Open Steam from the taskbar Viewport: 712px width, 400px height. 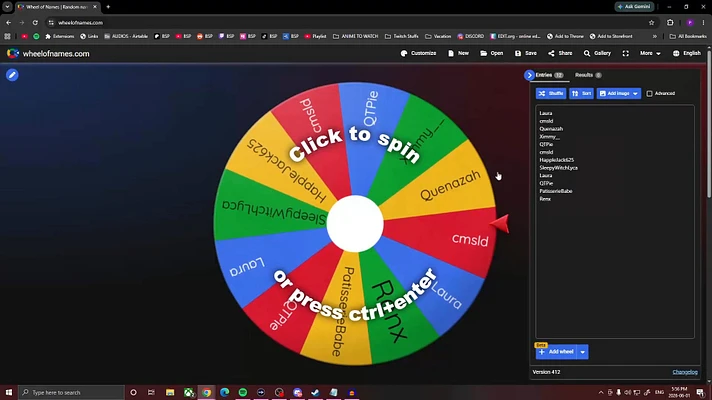(316, 392)
